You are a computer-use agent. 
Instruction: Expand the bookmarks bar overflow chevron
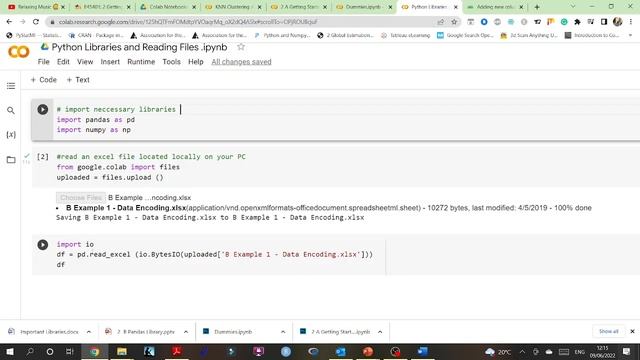click(x=631, y=36)
